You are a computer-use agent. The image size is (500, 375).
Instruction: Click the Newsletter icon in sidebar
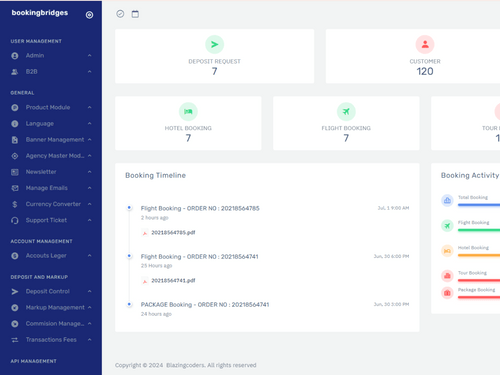pos(15,172)
